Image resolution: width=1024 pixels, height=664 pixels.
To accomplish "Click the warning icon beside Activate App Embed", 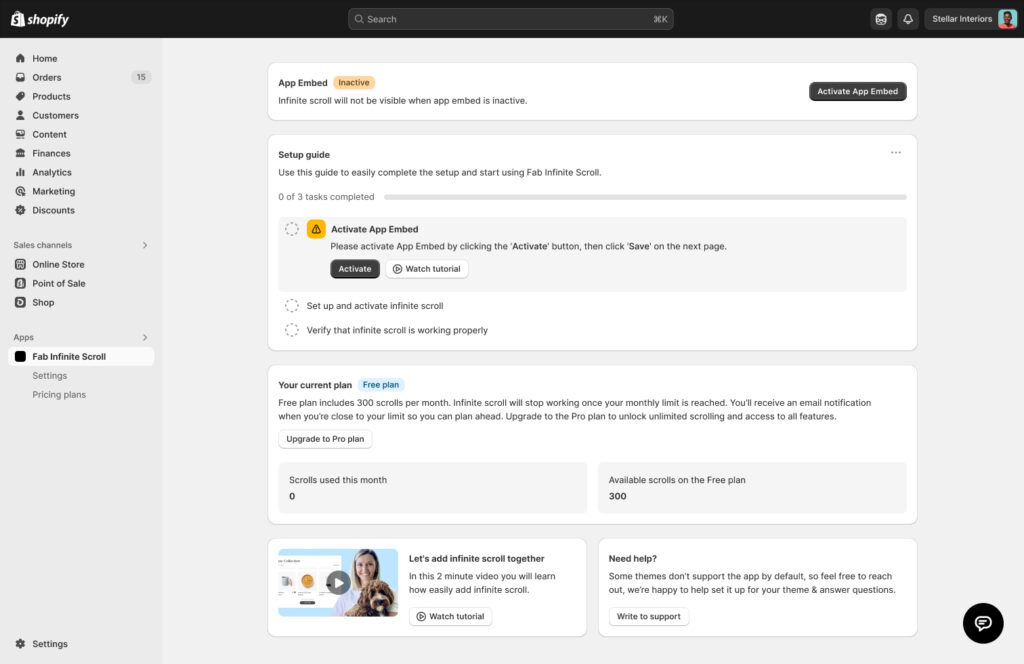I will (316, 229).
